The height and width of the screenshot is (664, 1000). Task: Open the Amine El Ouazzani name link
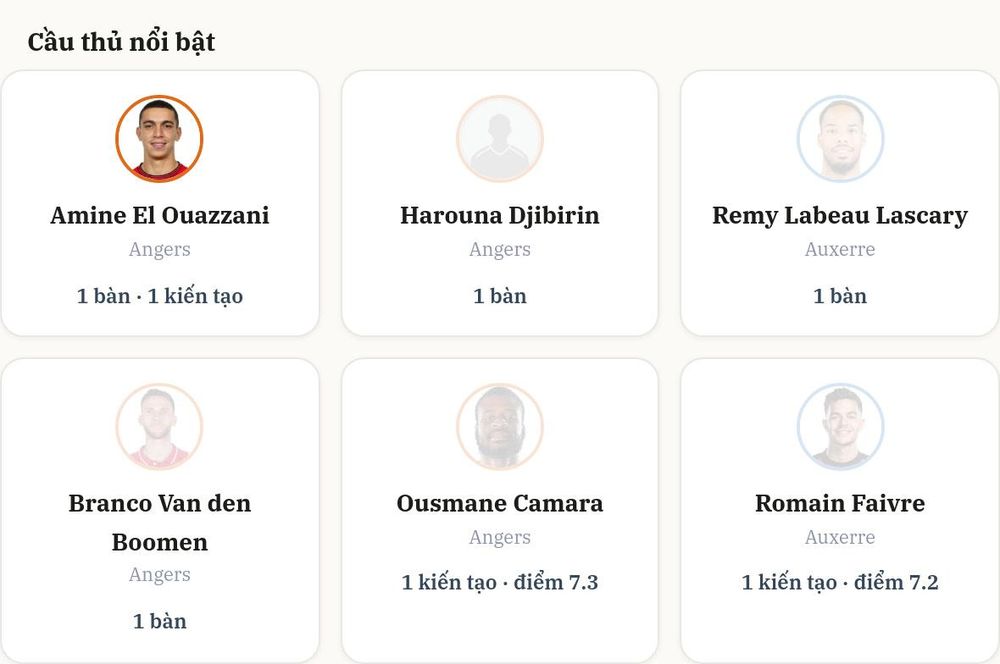coord(159,216)
